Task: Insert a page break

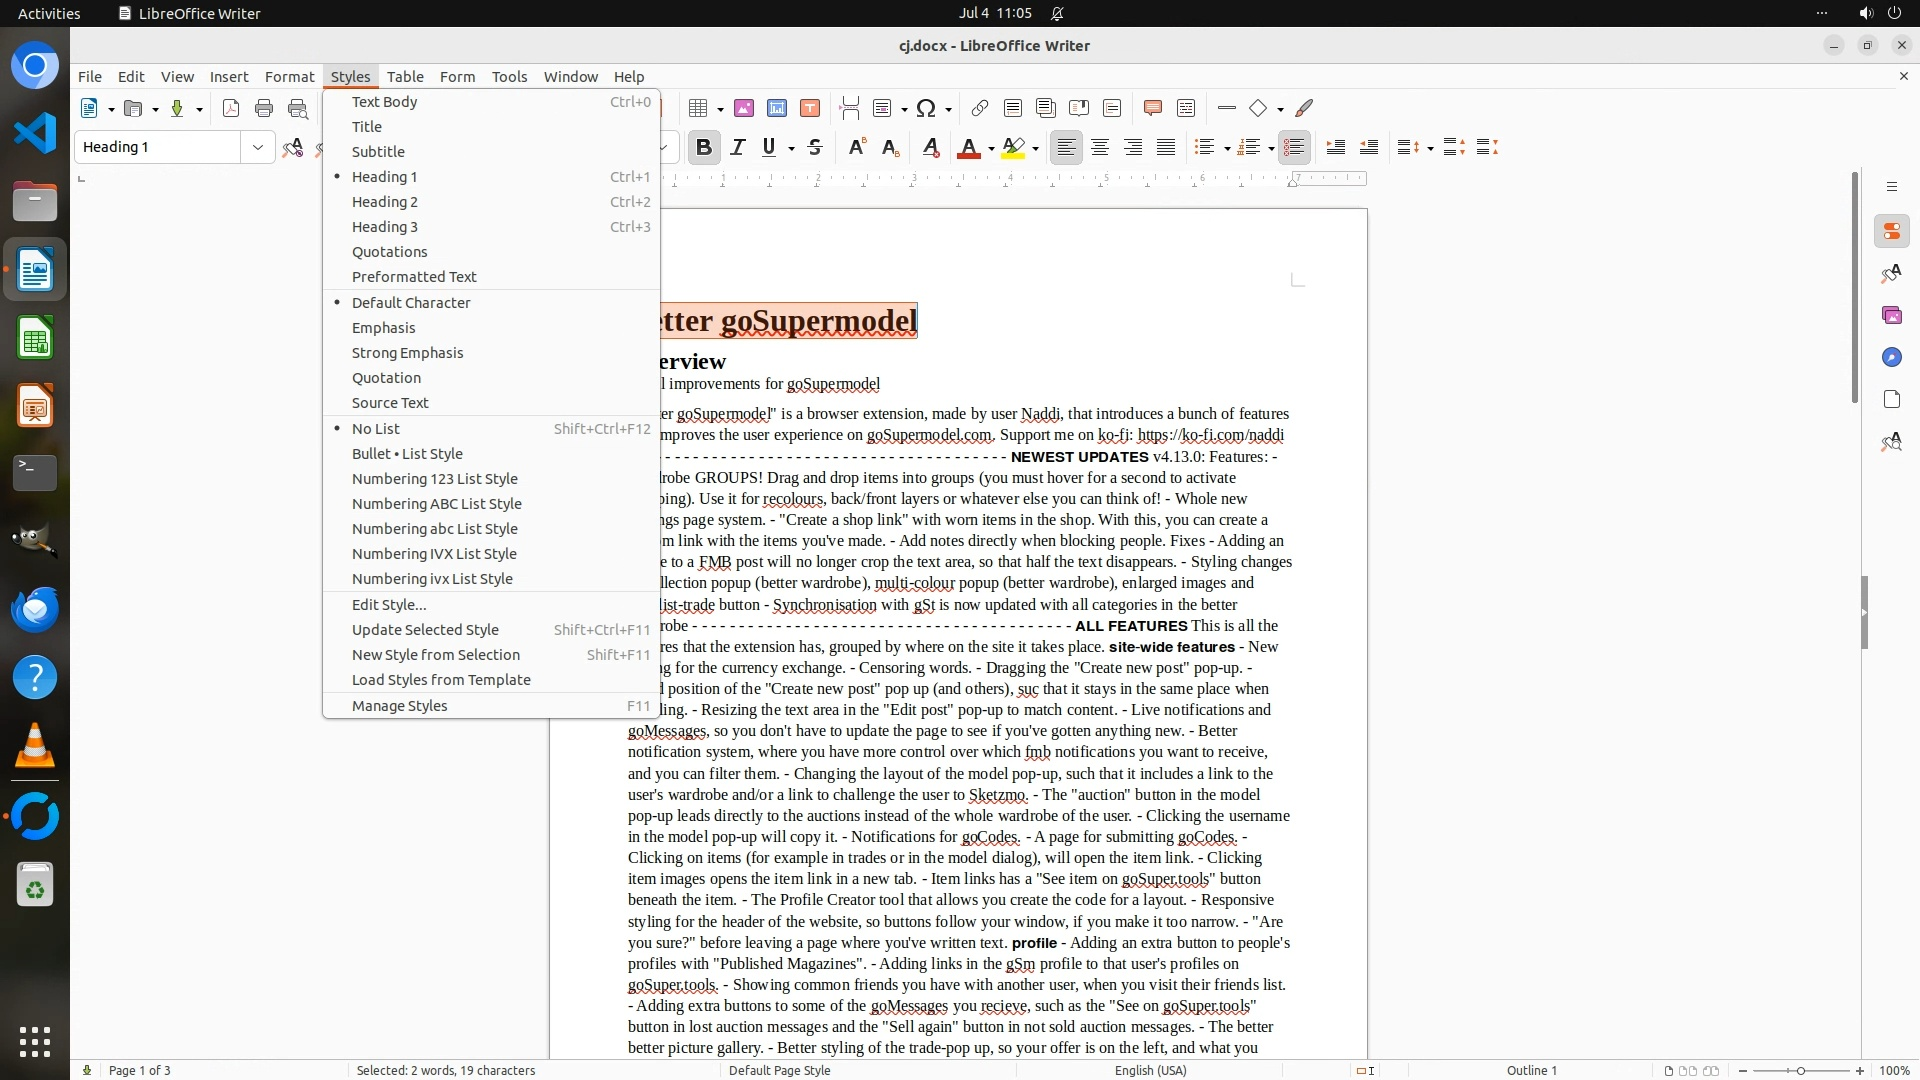Action: pos(850,108)
